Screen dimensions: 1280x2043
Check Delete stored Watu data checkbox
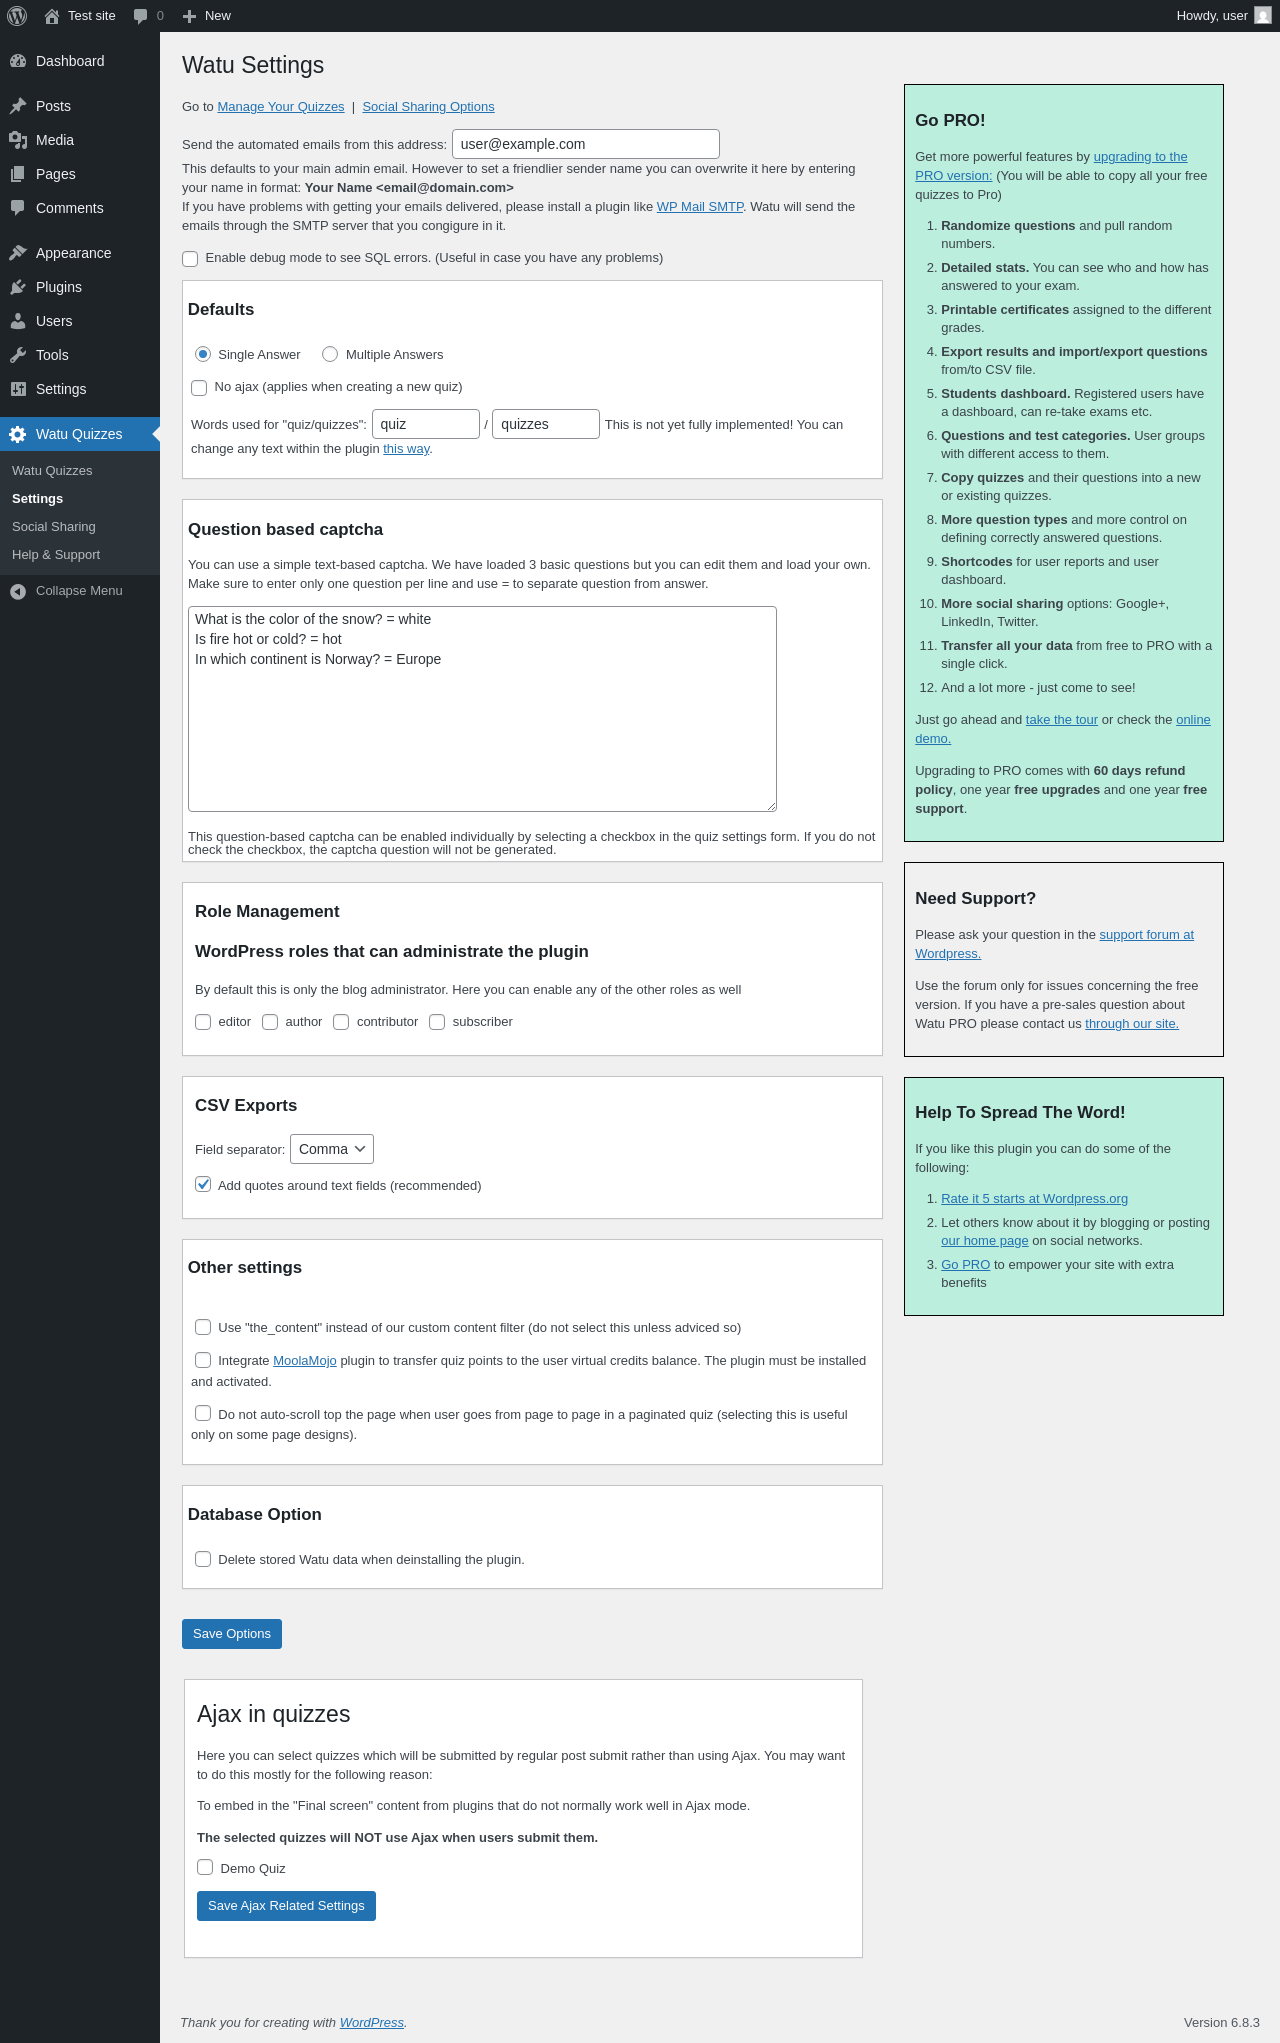[203, 1559]
